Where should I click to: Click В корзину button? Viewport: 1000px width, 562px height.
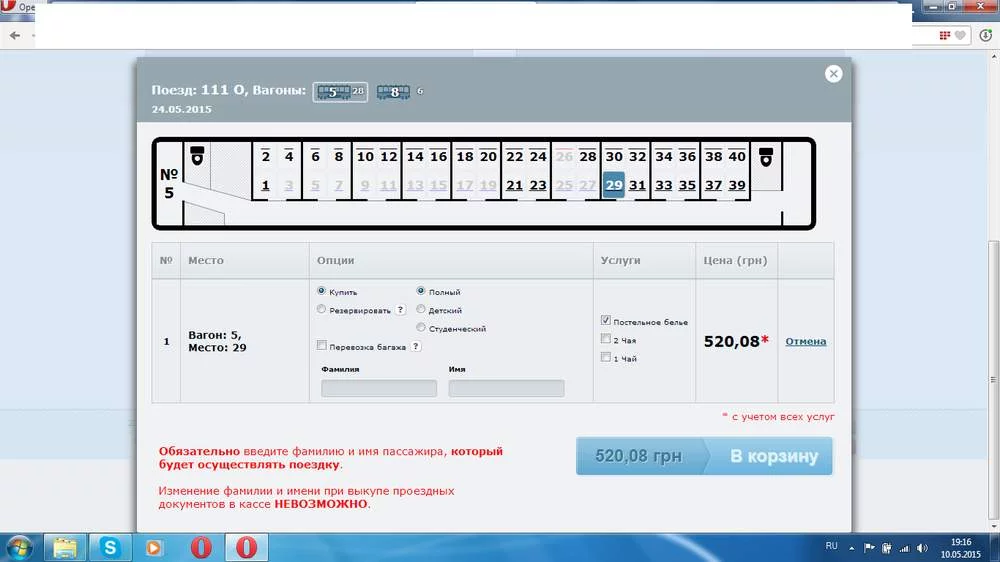[773, 456]
